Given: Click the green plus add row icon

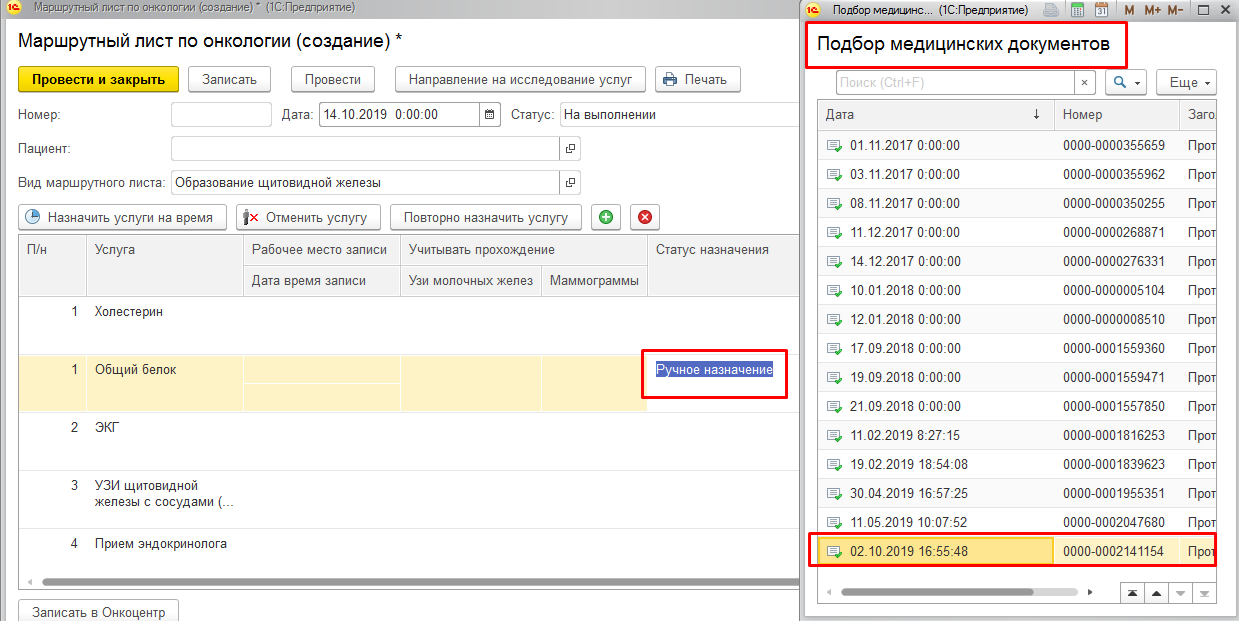Looking at the screenshot, I should (x=605, y=217).
